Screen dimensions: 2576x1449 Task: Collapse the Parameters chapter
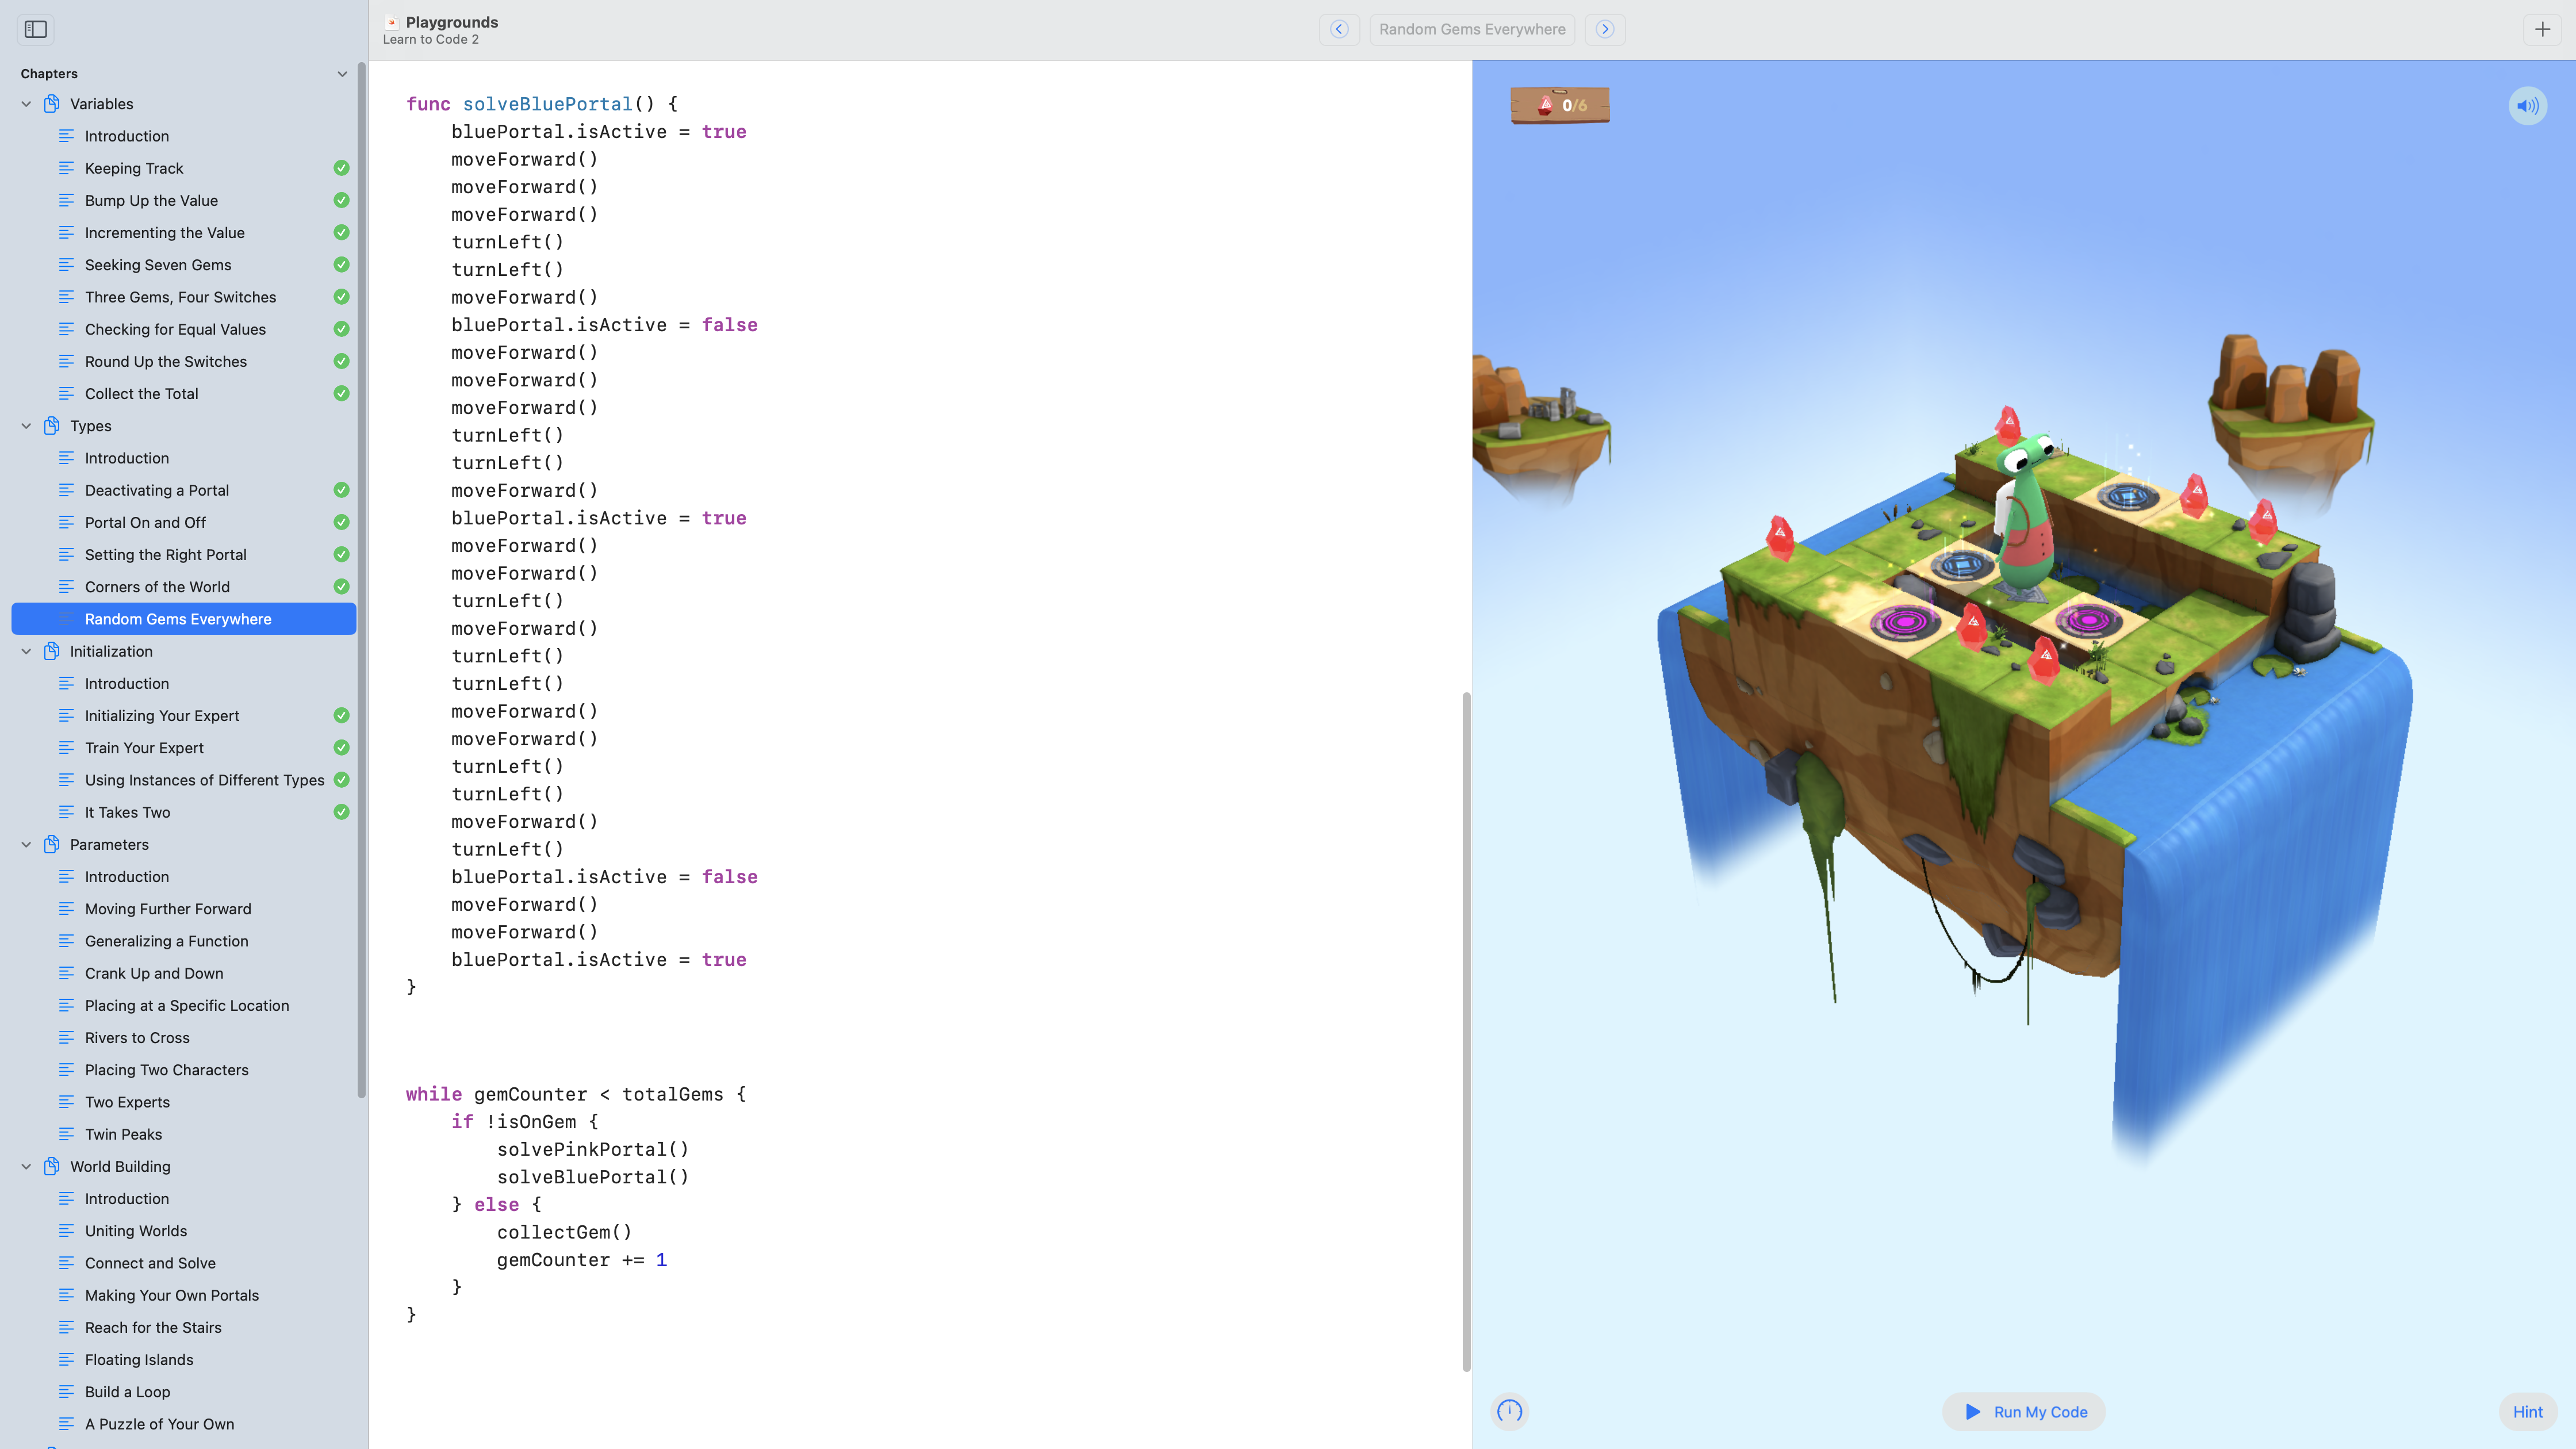pyautogui.click(x=26, y=844)
